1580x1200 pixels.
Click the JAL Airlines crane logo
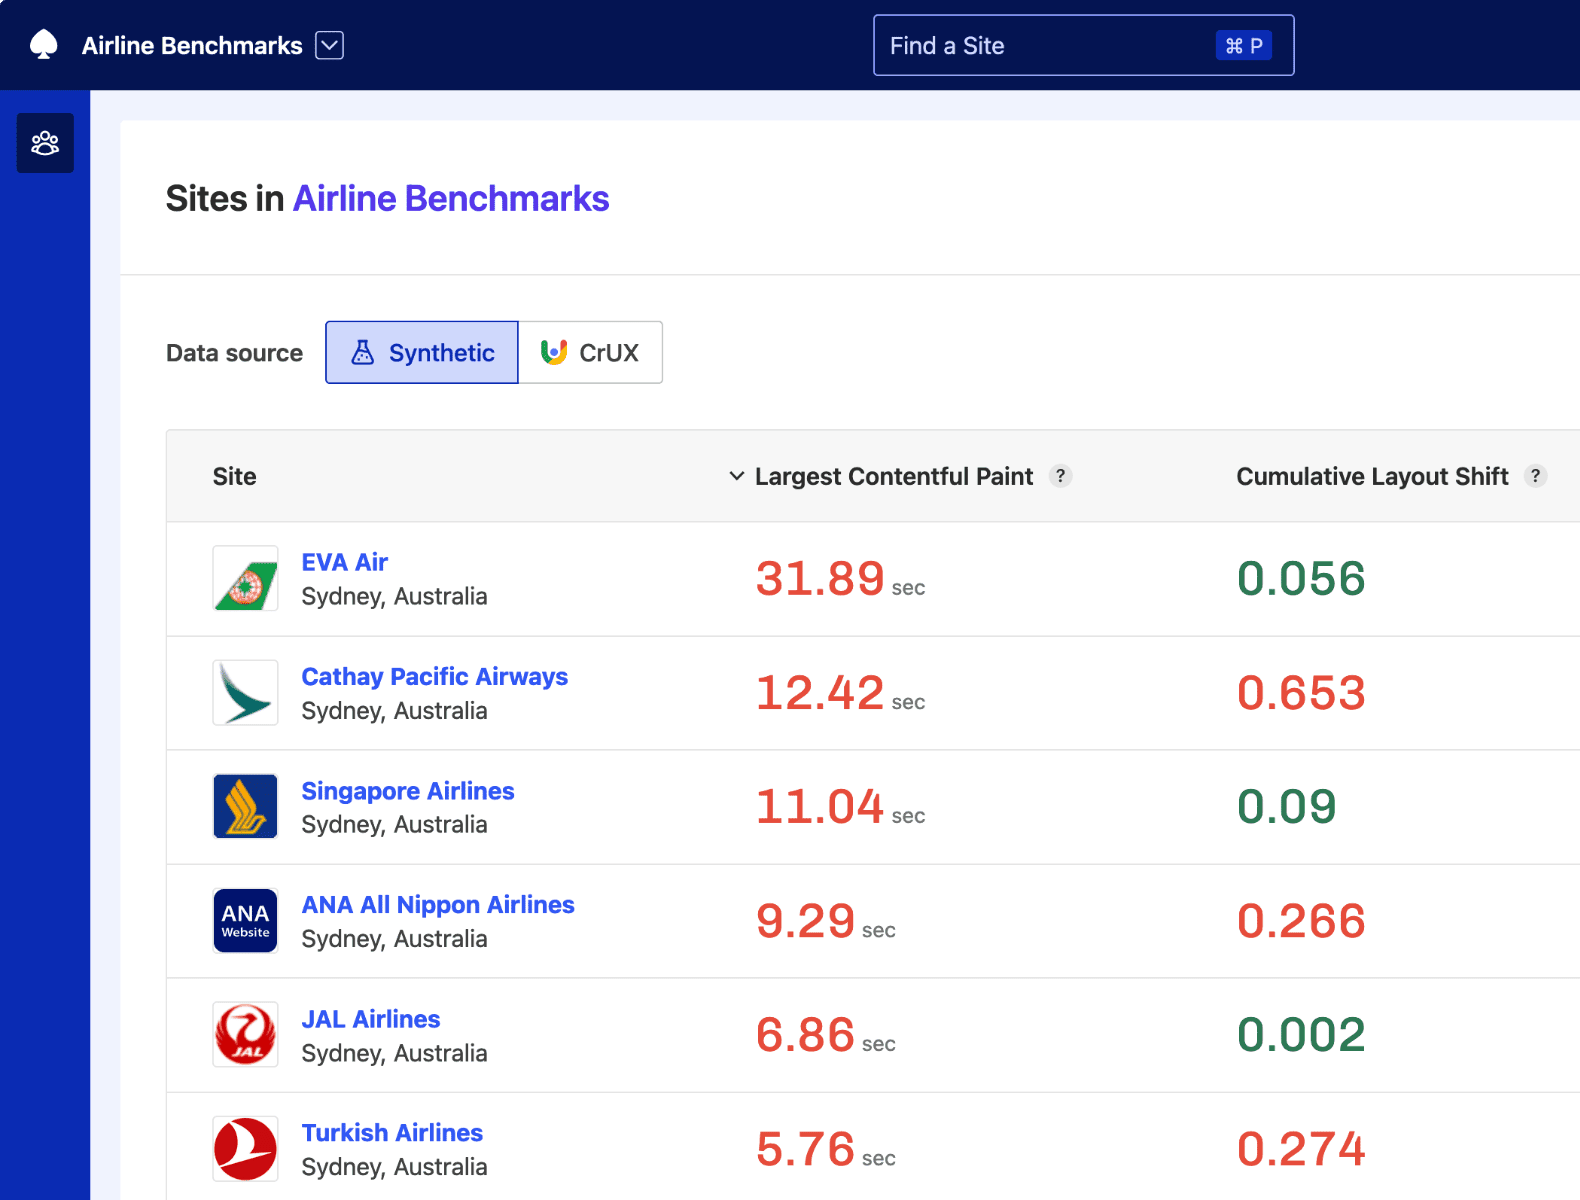click(x=245, y=1034)
